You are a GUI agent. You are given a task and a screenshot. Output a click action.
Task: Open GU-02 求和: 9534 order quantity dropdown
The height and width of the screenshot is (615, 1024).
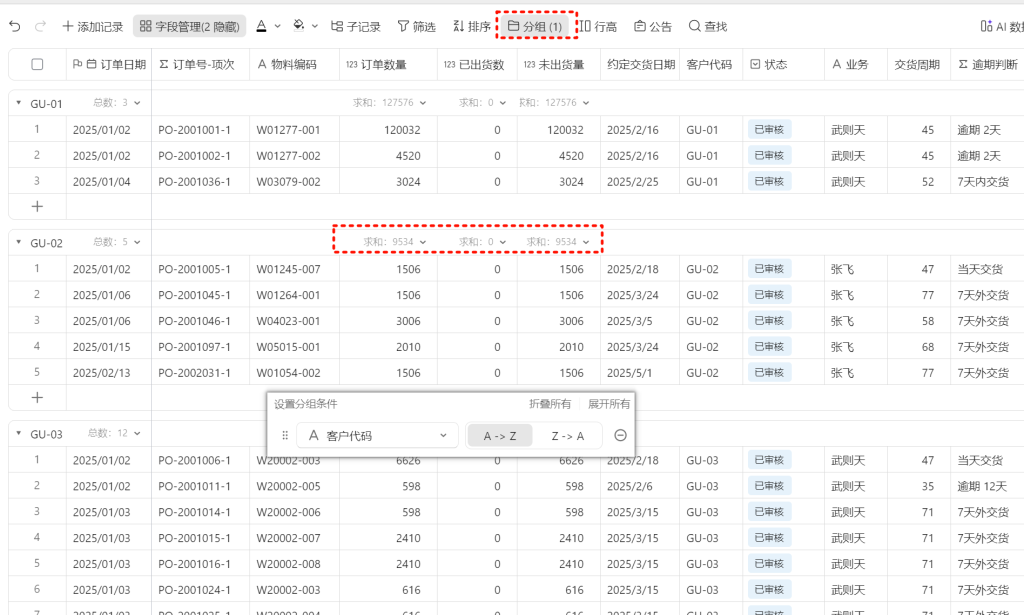(x=394, y=242)
